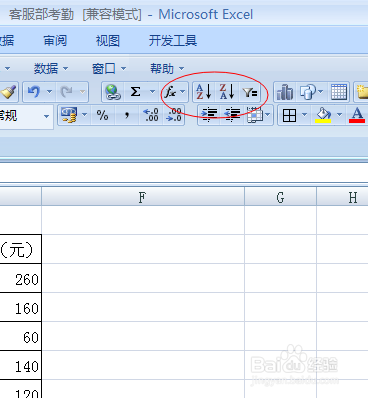
Task: Click the Format Painter brush icon
Action: coord(8,92)
